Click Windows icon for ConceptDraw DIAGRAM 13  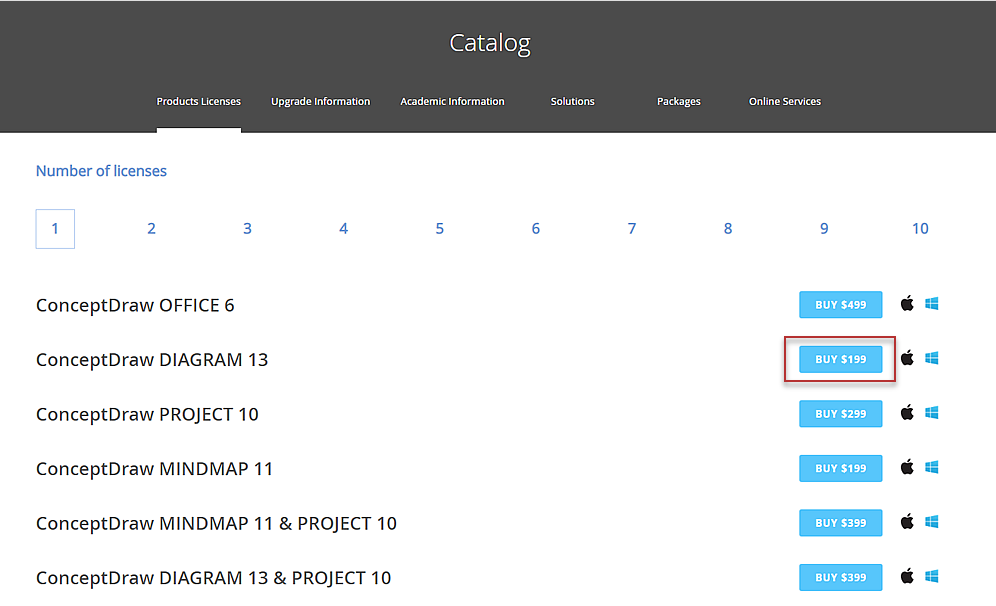pyautogui.click(x=931, y=357)
